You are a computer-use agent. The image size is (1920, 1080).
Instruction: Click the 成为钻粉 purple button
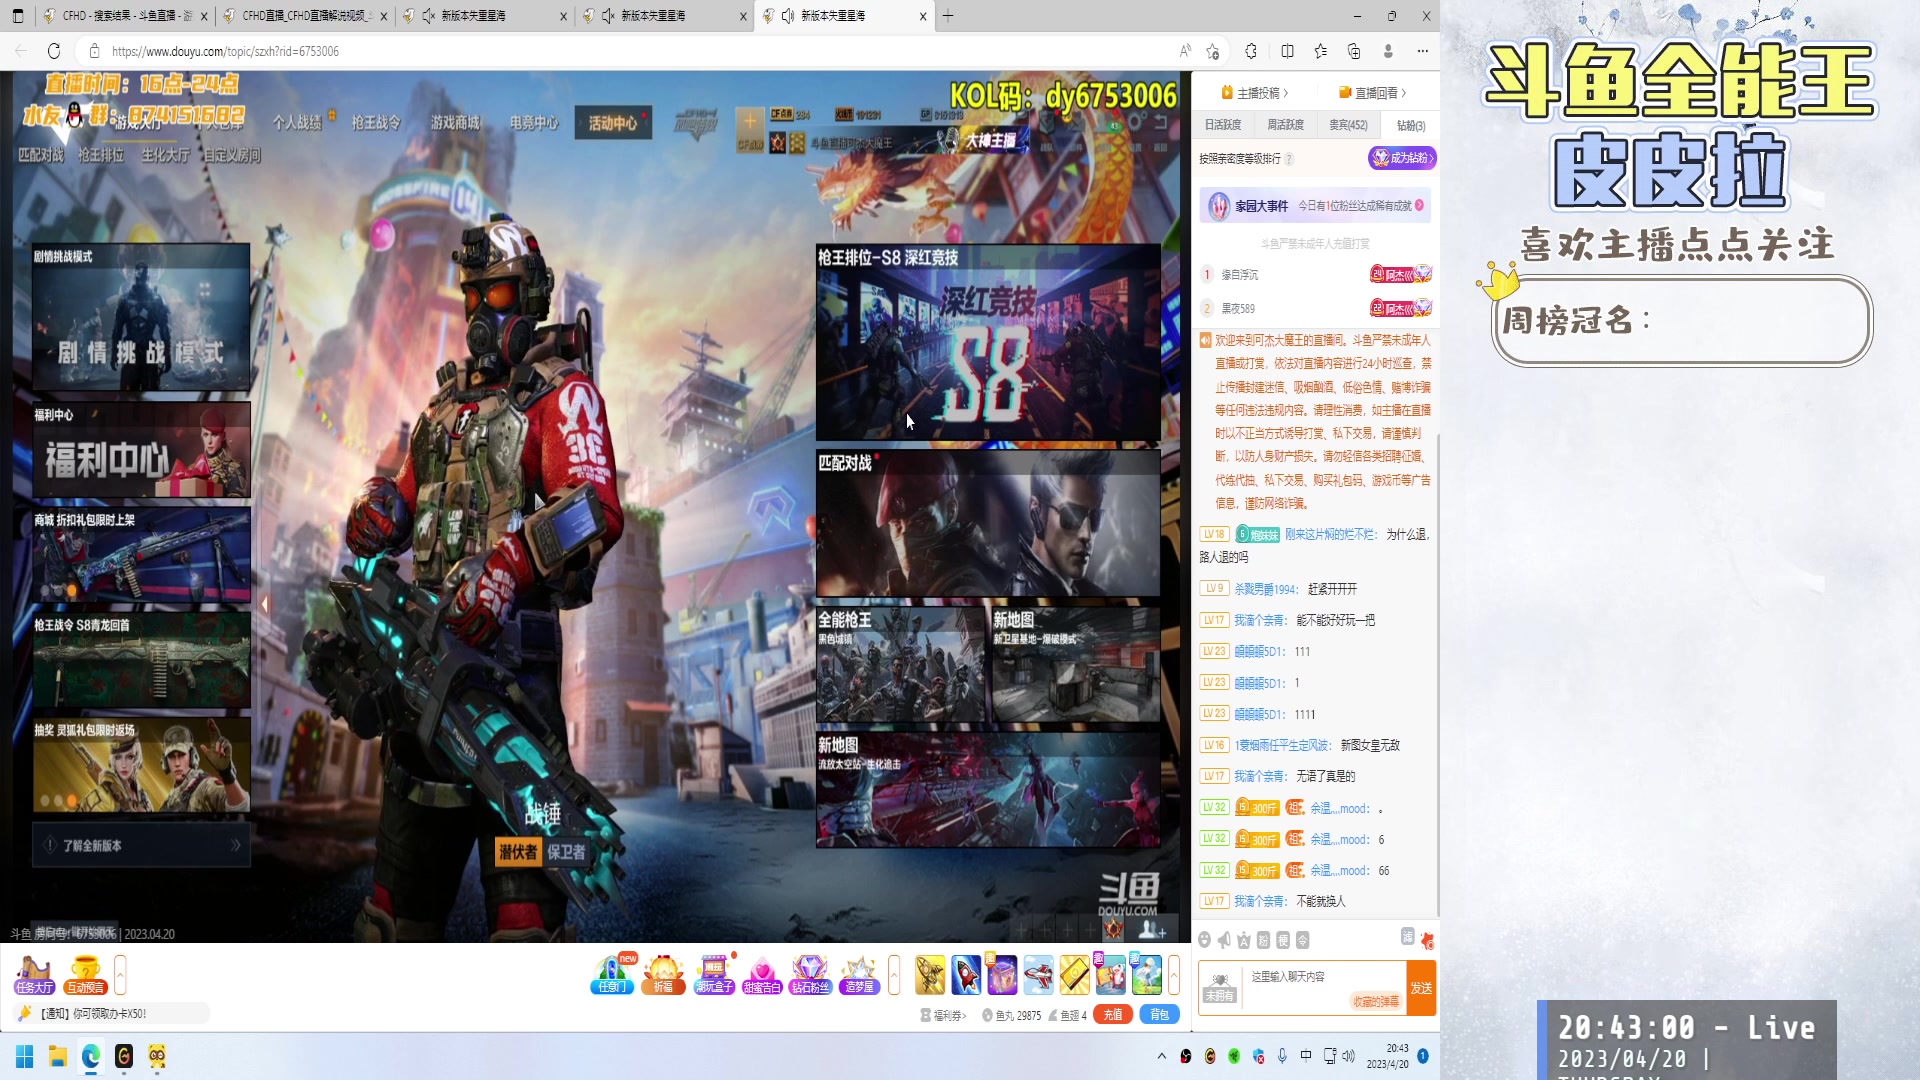(x=1402, y=158)
